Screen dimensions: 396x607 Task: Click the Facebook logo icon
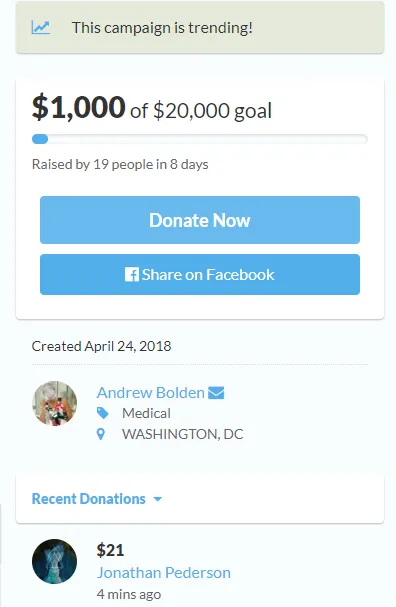(132, 274)
